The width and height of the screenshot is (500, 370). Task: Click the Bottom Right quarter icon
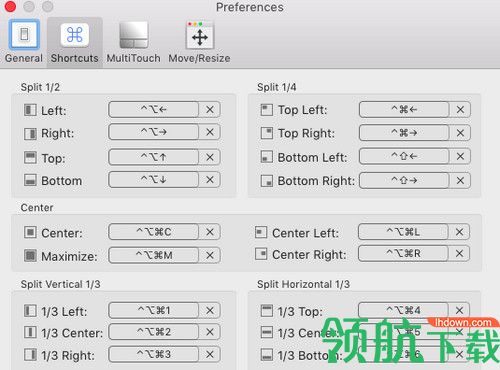click(266, 181)
